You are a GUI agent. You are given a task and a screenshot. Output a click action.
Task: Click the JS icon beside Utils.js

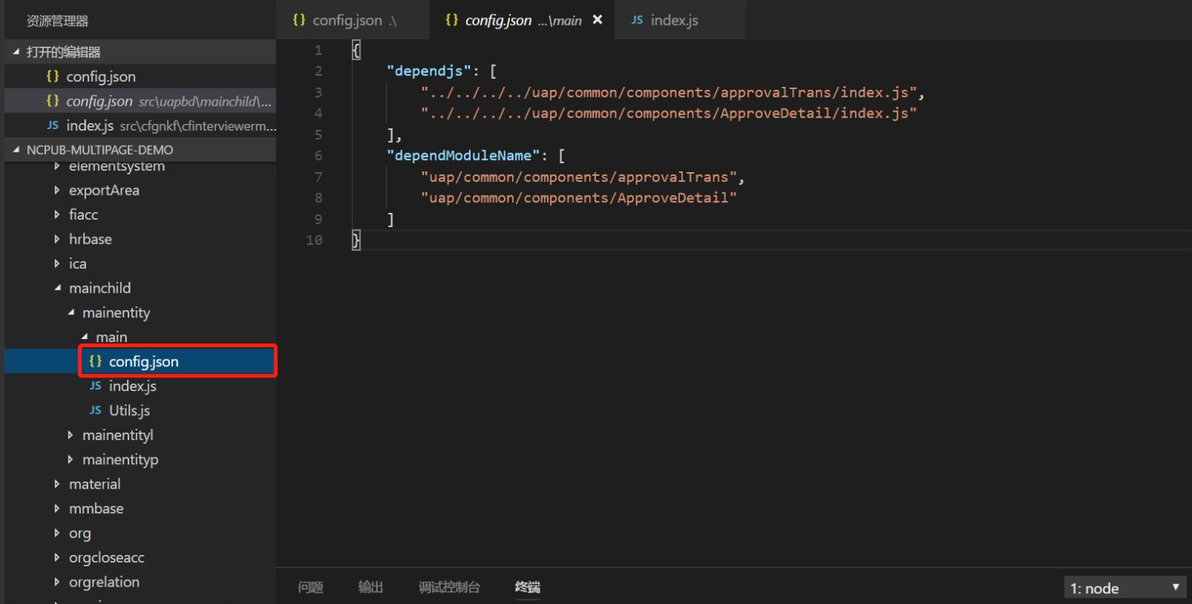pyautogui.click(x=95, y=411)
